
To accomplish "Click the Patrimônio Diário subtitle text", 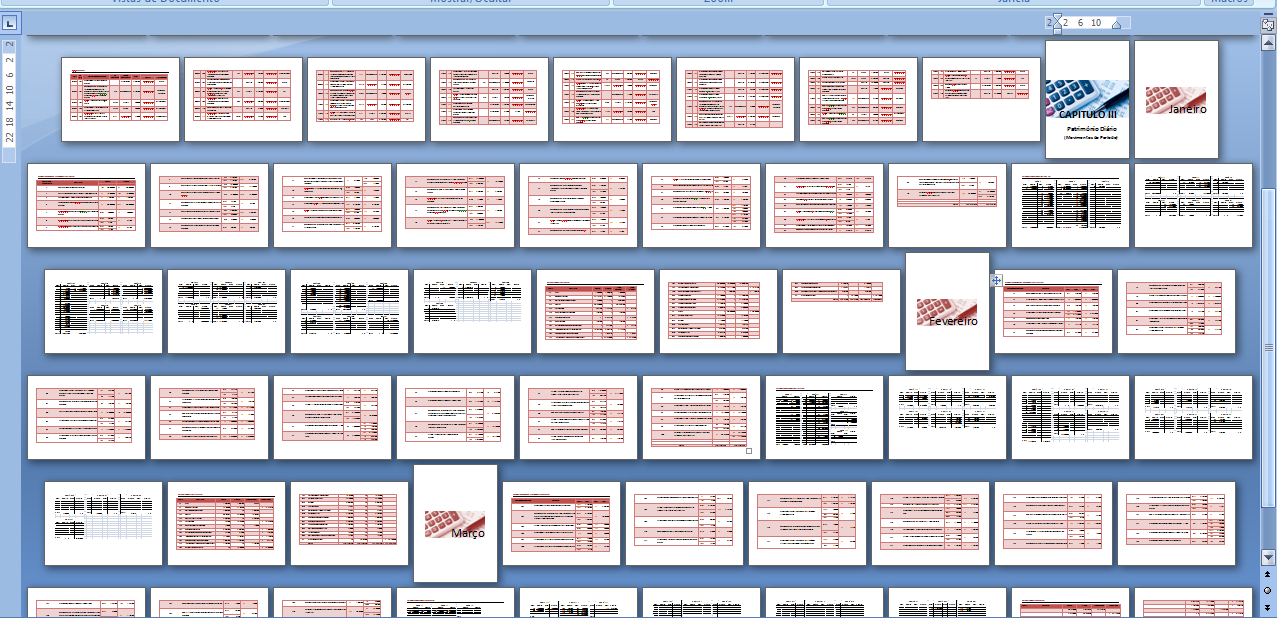I will pos(1091,129).
